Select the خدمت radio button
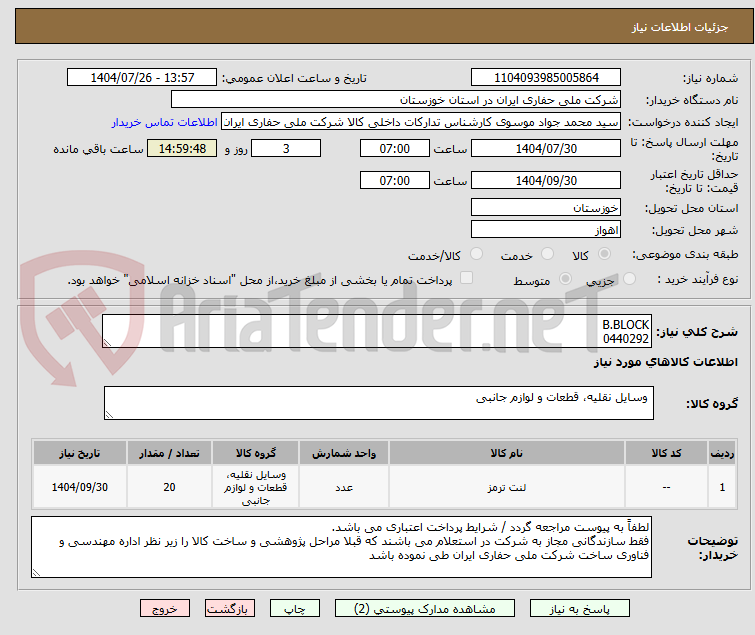Viewport: 755px width, 635px height. pyautogui.click(x=547, y=254)
